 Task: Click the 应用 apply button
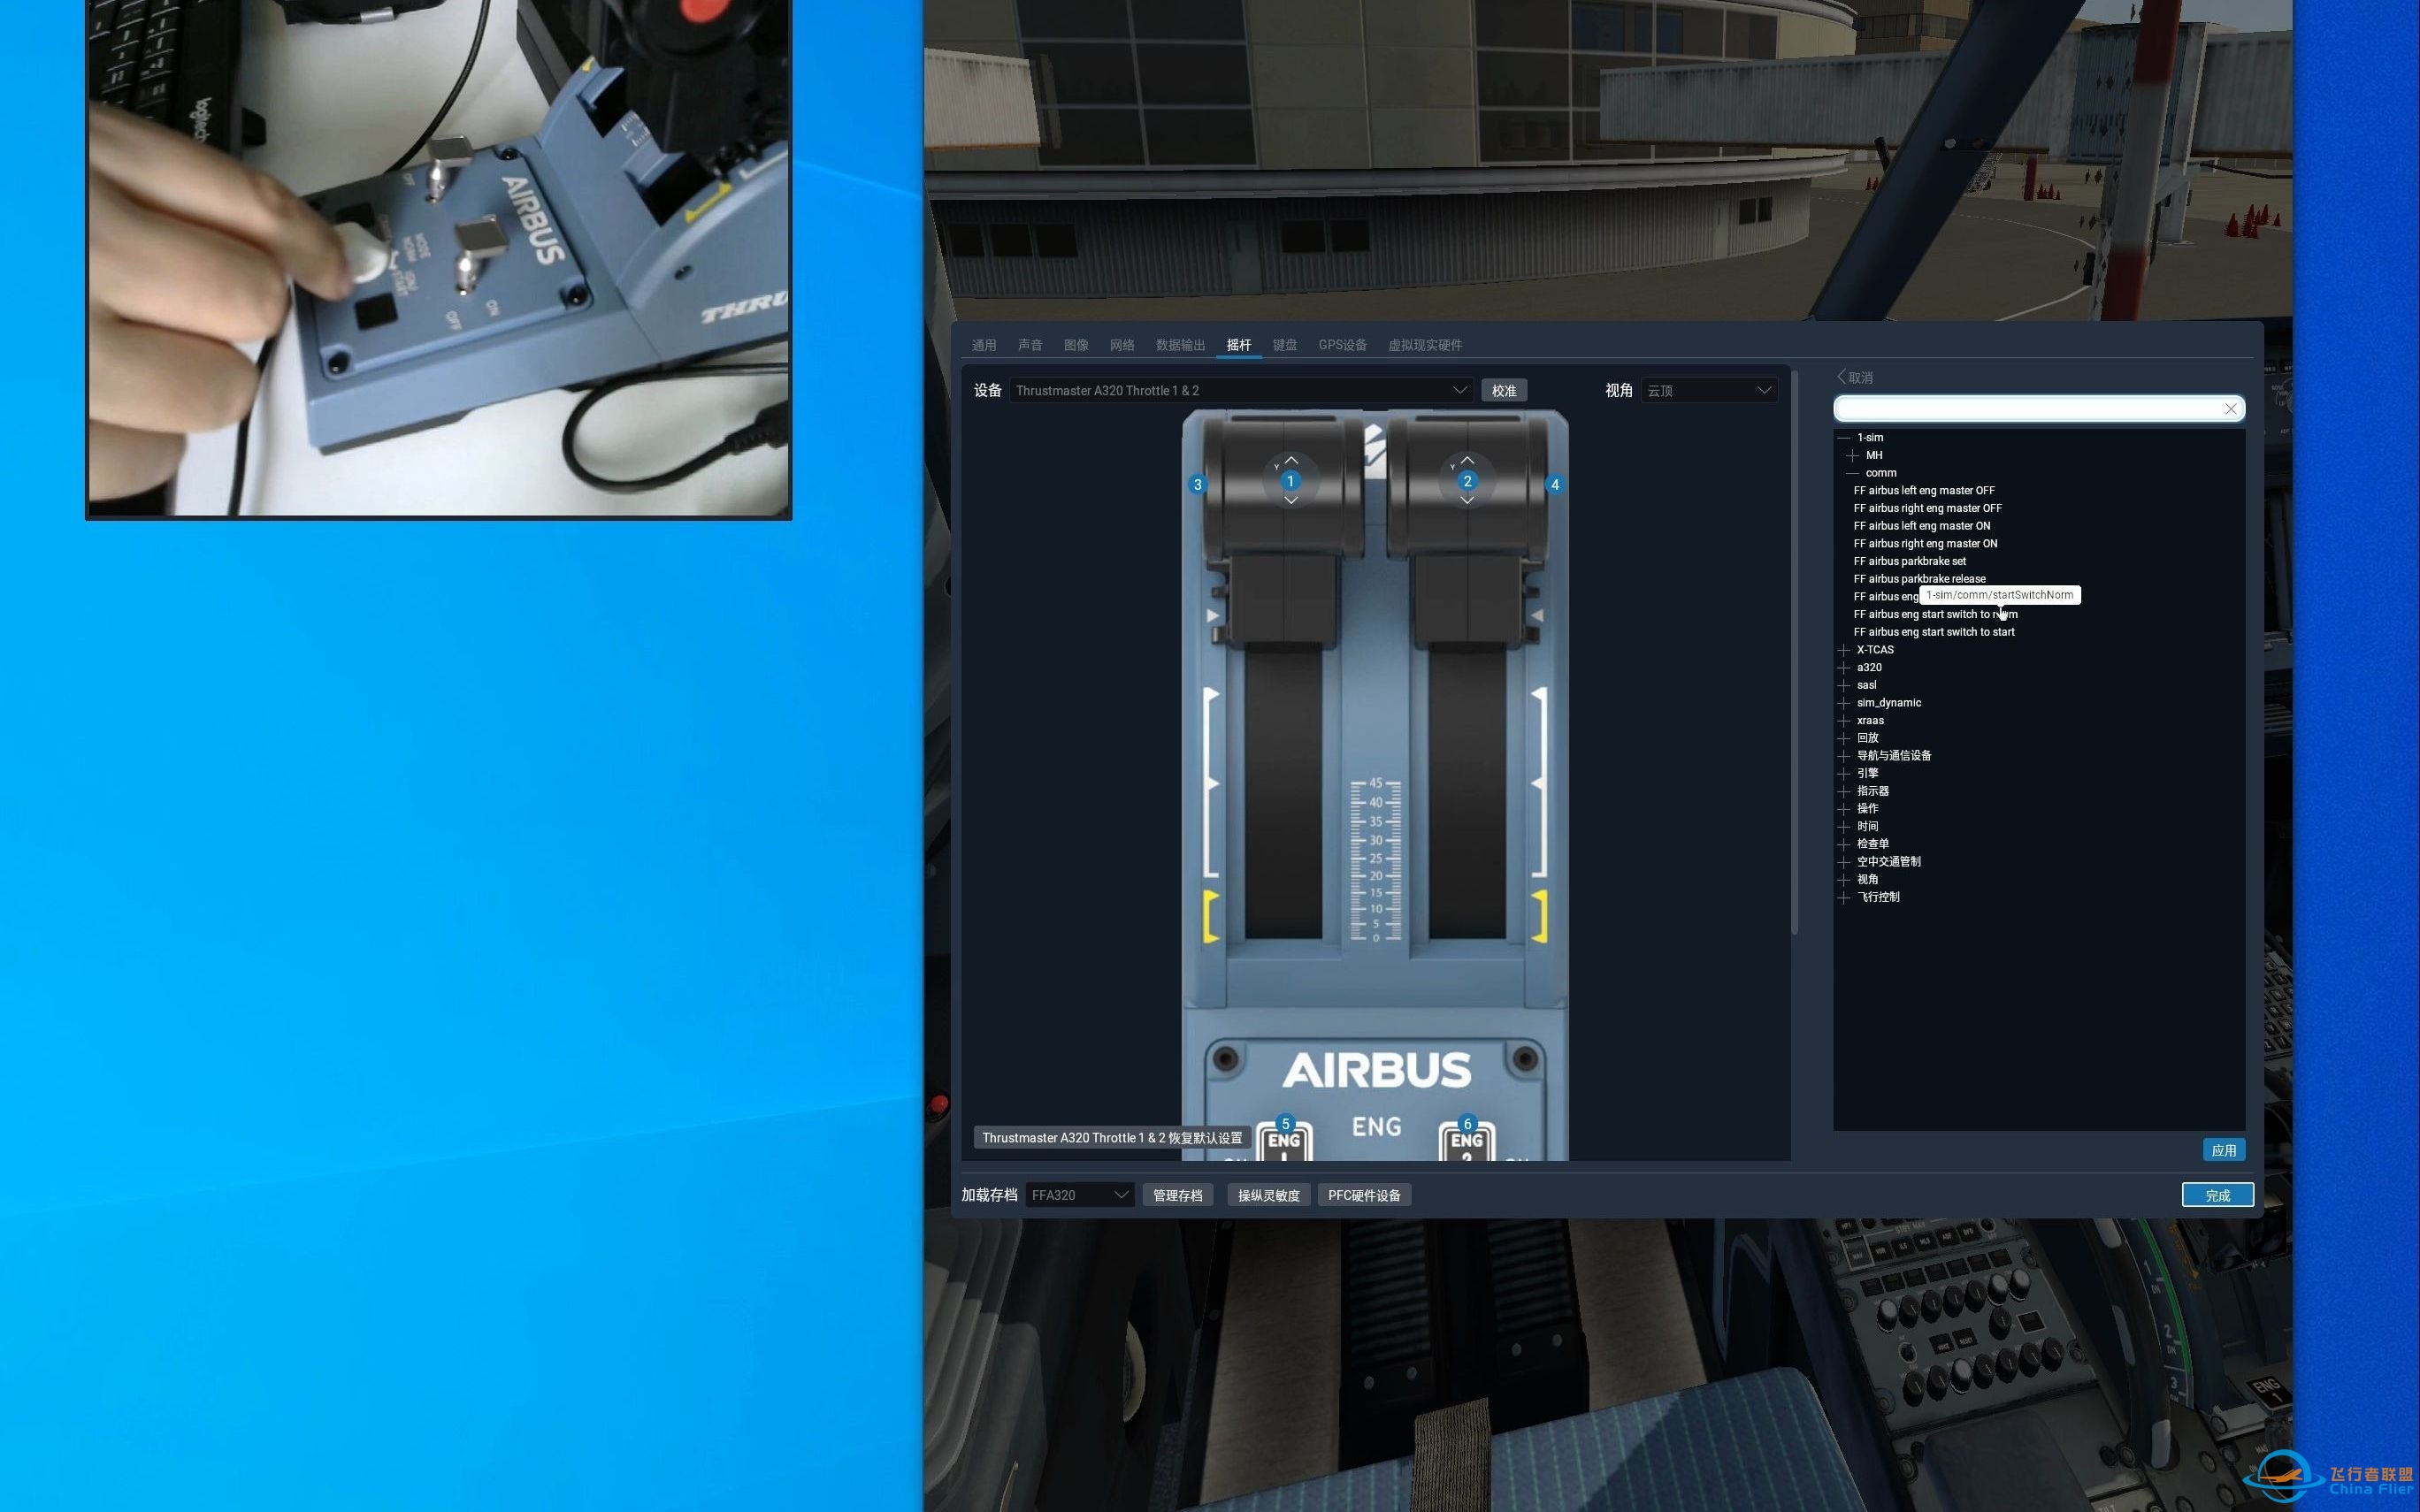[x=2224, y=1151]
